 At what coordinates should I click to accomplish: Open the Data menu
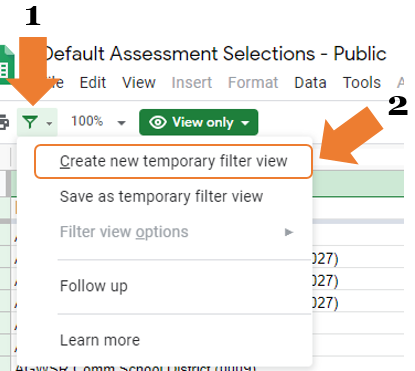pos(310,82)
